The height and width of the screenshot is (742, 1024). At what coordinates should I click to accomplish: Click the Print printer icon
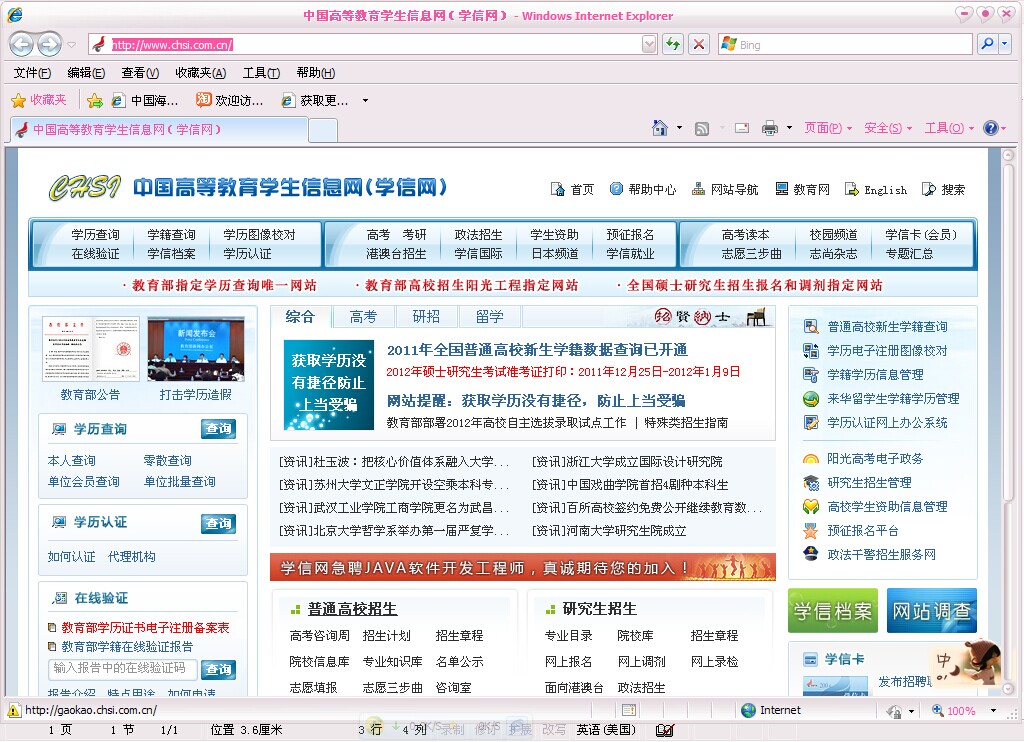point(770,128)
